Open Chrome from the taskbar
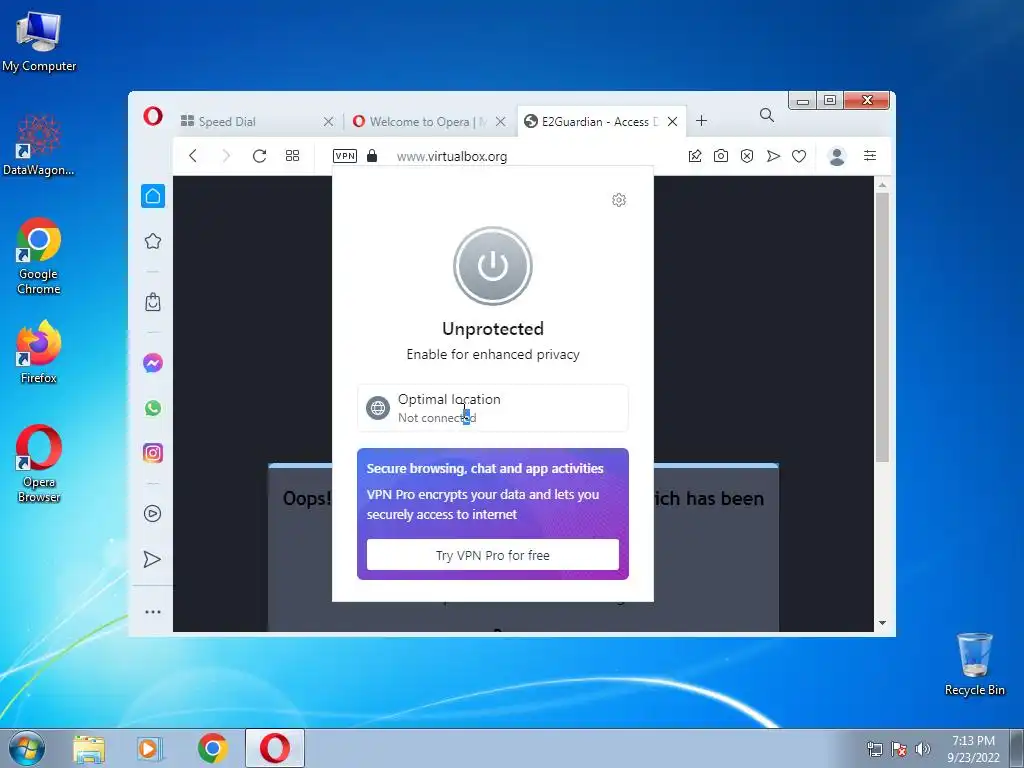1024x768 pixels. (213, 748)
